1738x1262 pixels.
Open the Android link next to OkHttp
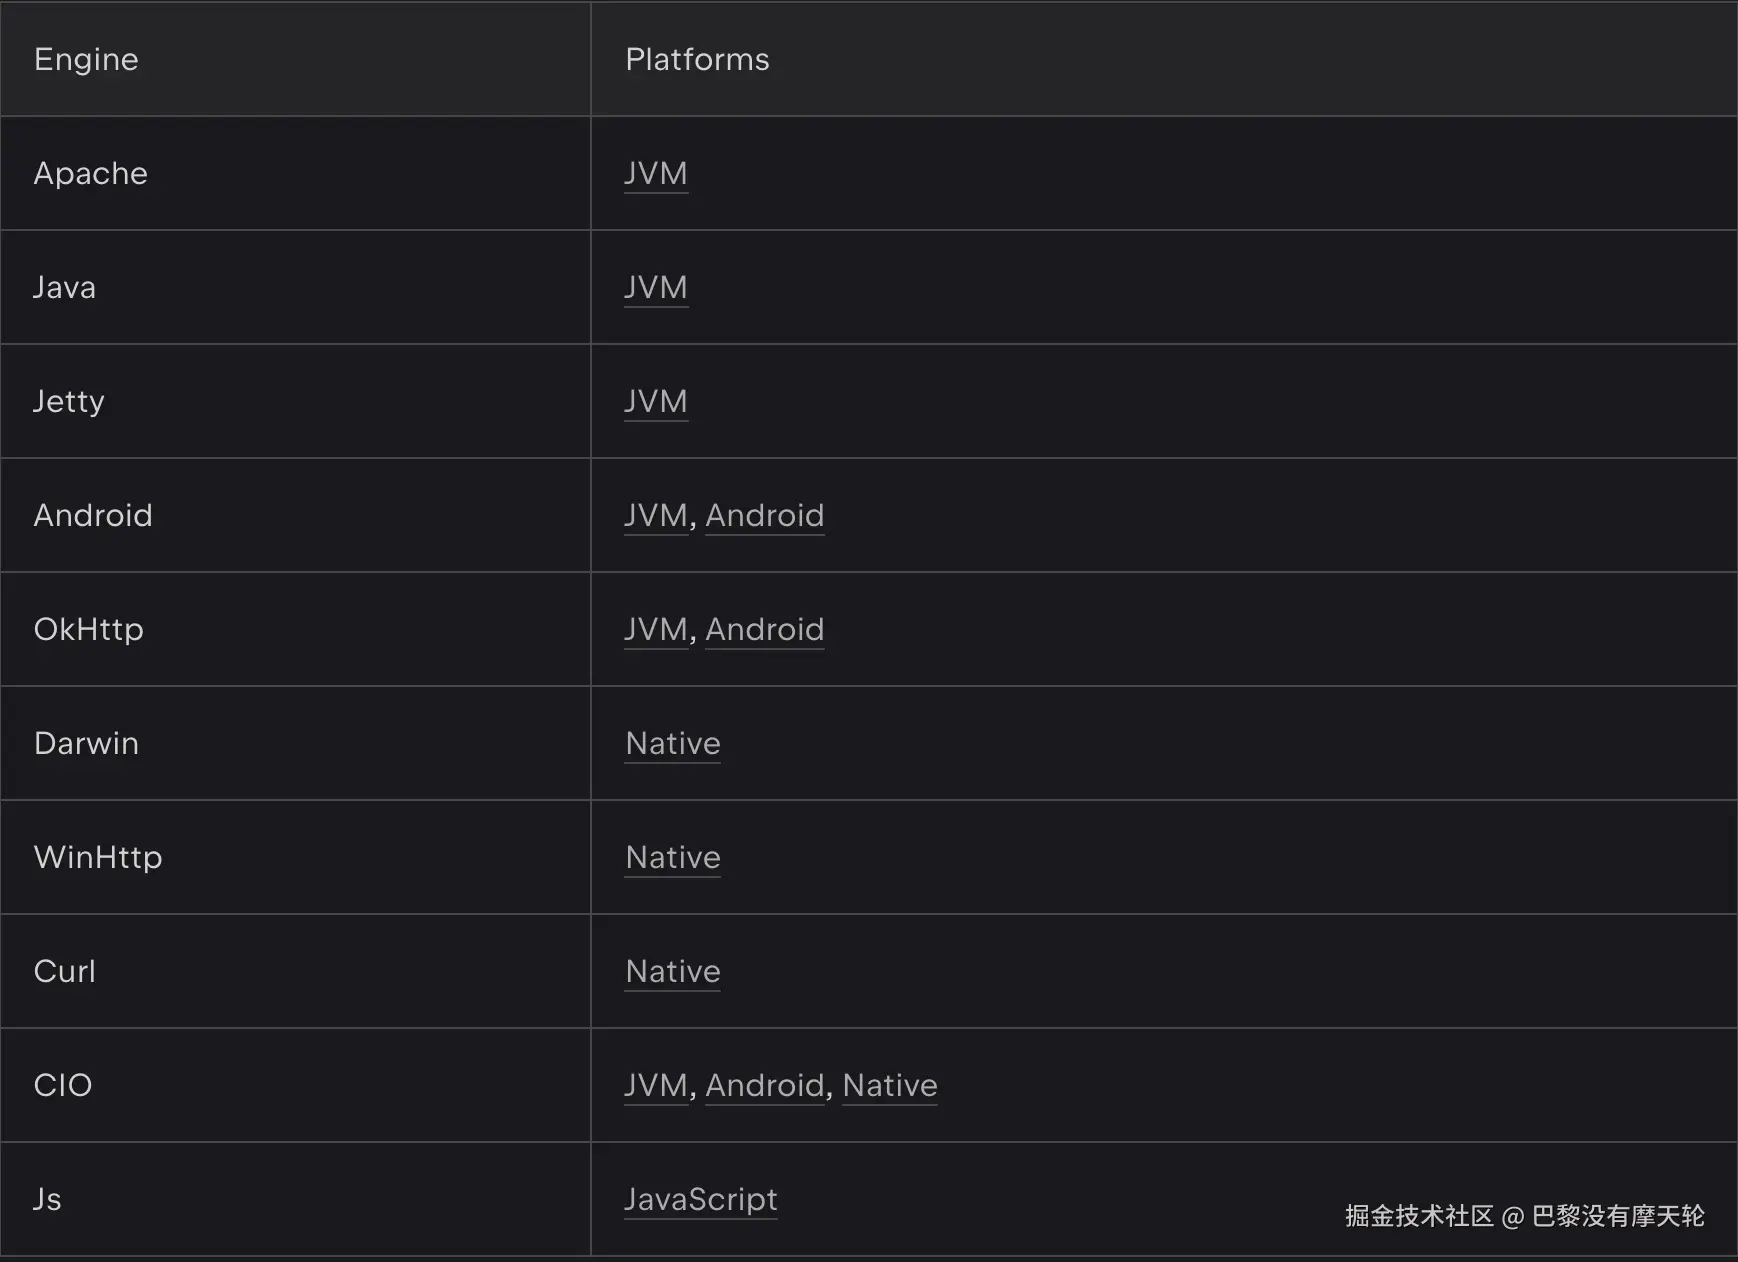pos(765,630)
